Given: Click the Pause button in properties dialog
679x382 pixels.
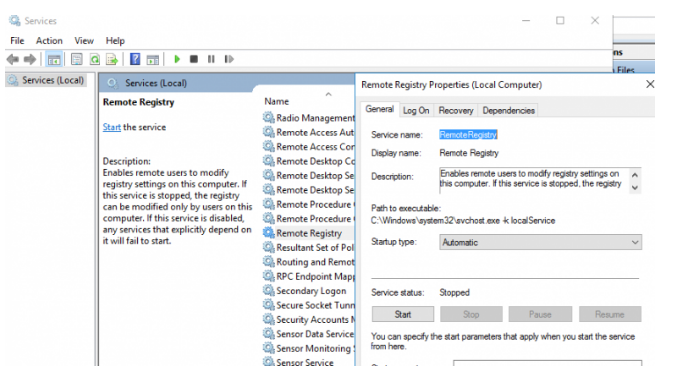Looking at the screenshot, I should [540, 314].
